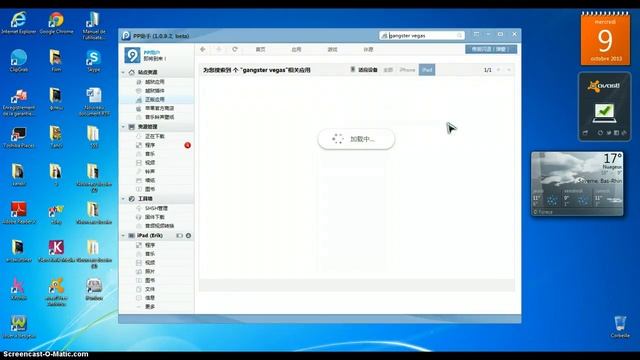Collapse the 工具箱 sidebar section
This screenshot has height=360, width=640.
(123, 199)
